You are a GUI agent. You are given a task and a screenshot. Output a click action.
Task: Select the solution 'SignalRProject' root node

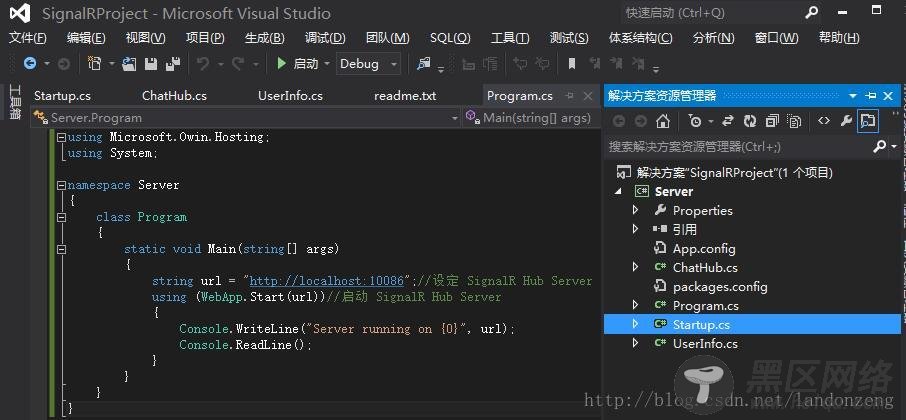click(x=734, y=172)
